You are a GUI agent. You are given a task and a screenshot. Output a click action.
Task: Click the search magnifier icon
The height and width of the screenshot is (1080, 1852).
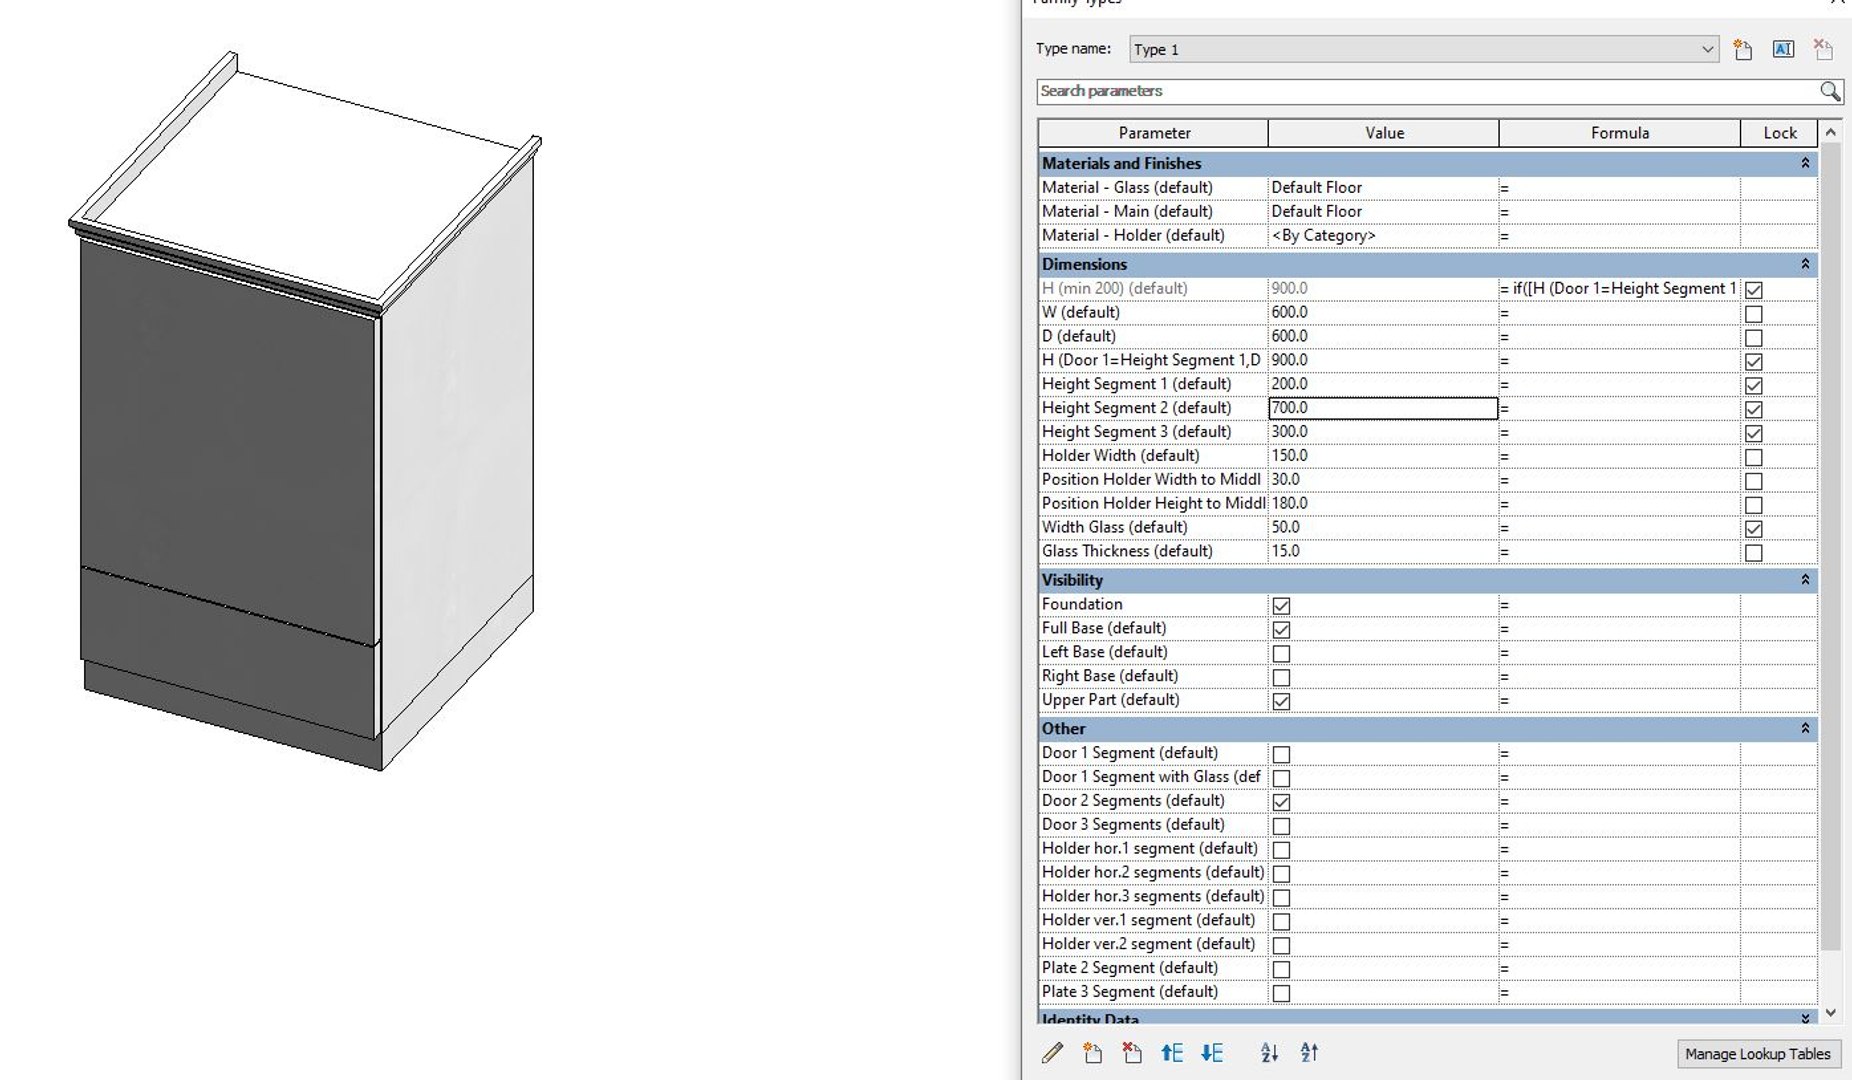(x=1830, y=91)
